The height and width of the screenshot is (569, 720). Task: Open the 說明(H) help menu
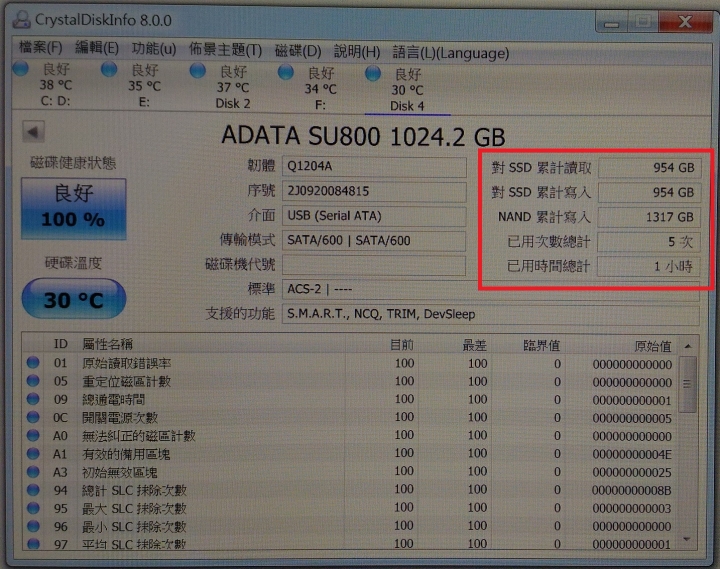pos(357,51)
